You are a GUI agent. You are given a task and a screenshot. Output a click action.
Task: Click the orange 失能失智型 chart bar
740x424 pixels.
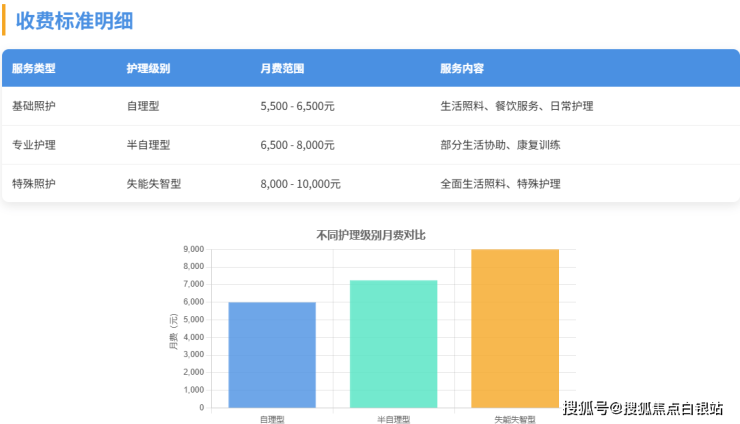tap(515, 328)
